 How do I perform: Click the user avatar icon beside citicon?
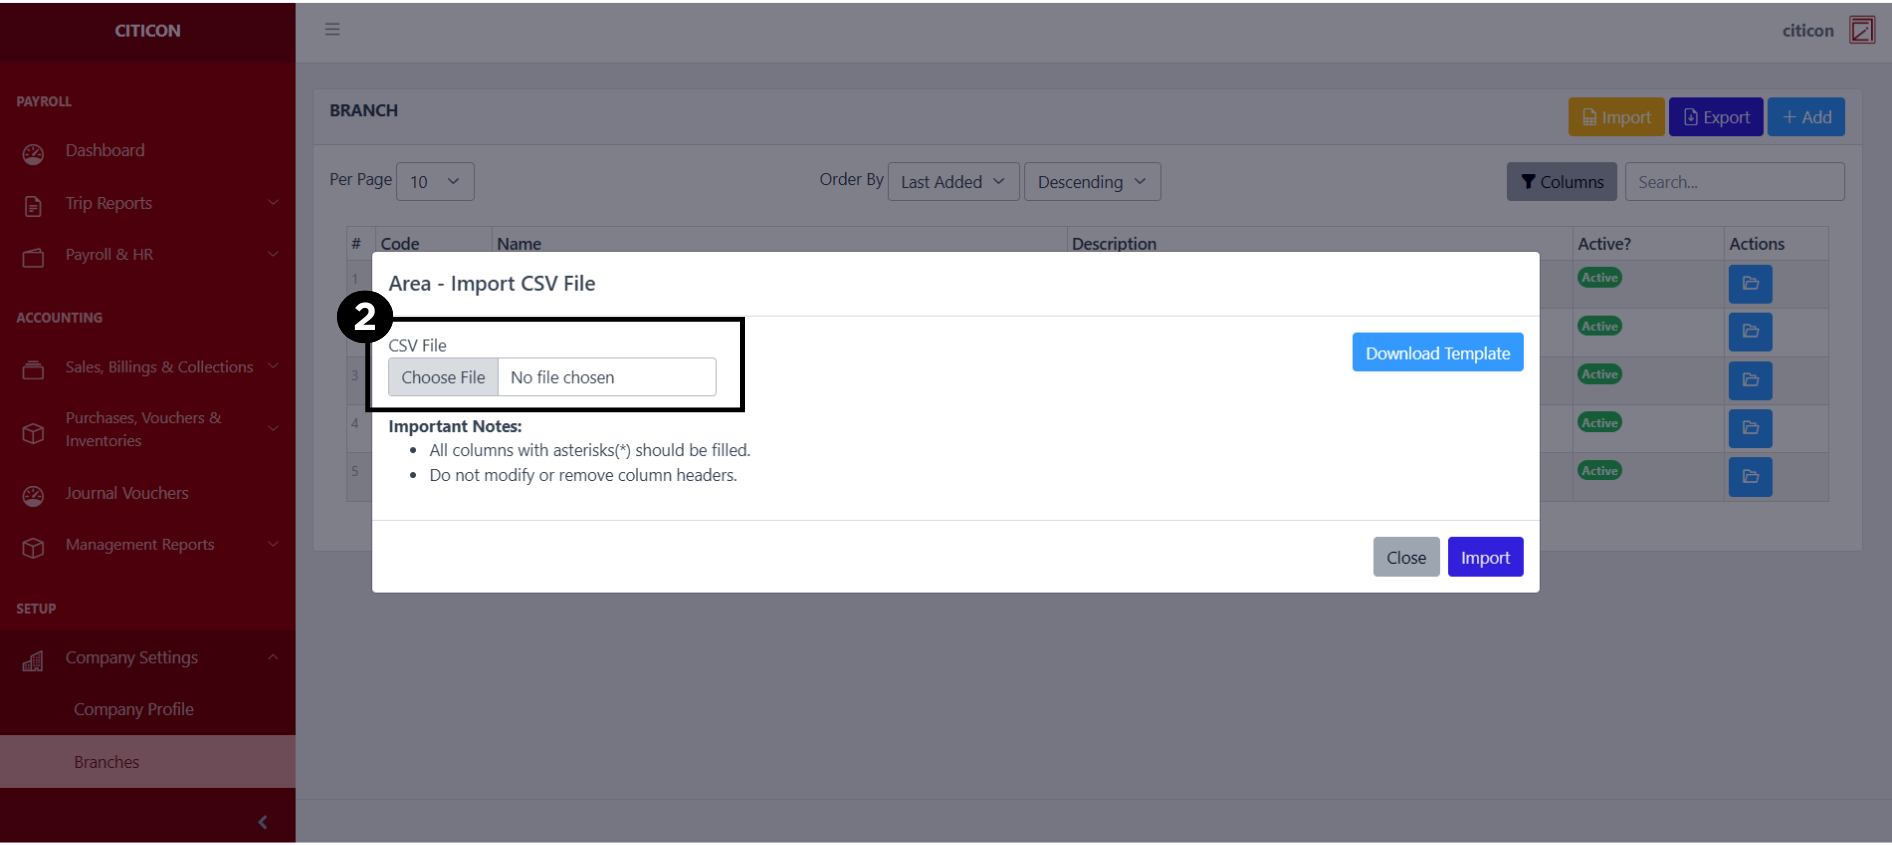[1861, 30]
